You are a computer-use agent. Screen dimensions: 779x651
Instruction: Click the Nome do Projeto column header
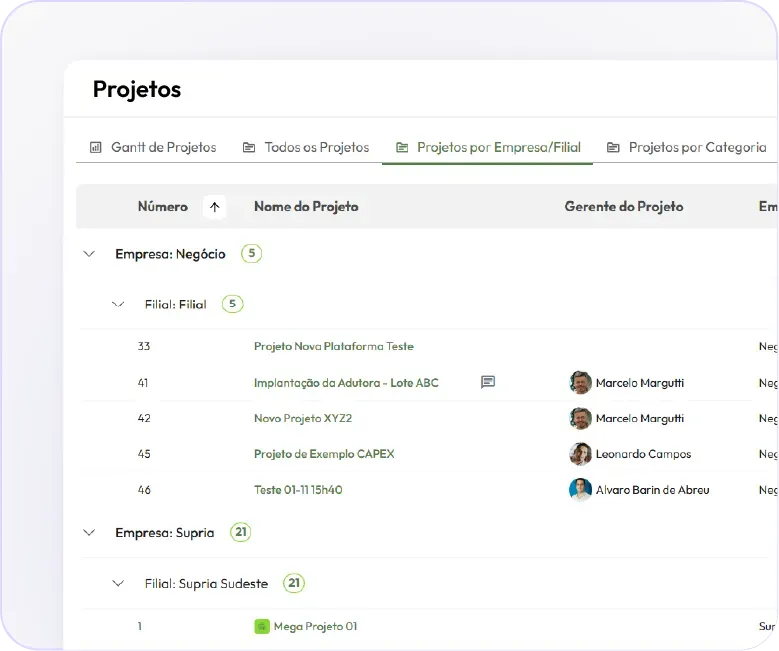[306, 207]
